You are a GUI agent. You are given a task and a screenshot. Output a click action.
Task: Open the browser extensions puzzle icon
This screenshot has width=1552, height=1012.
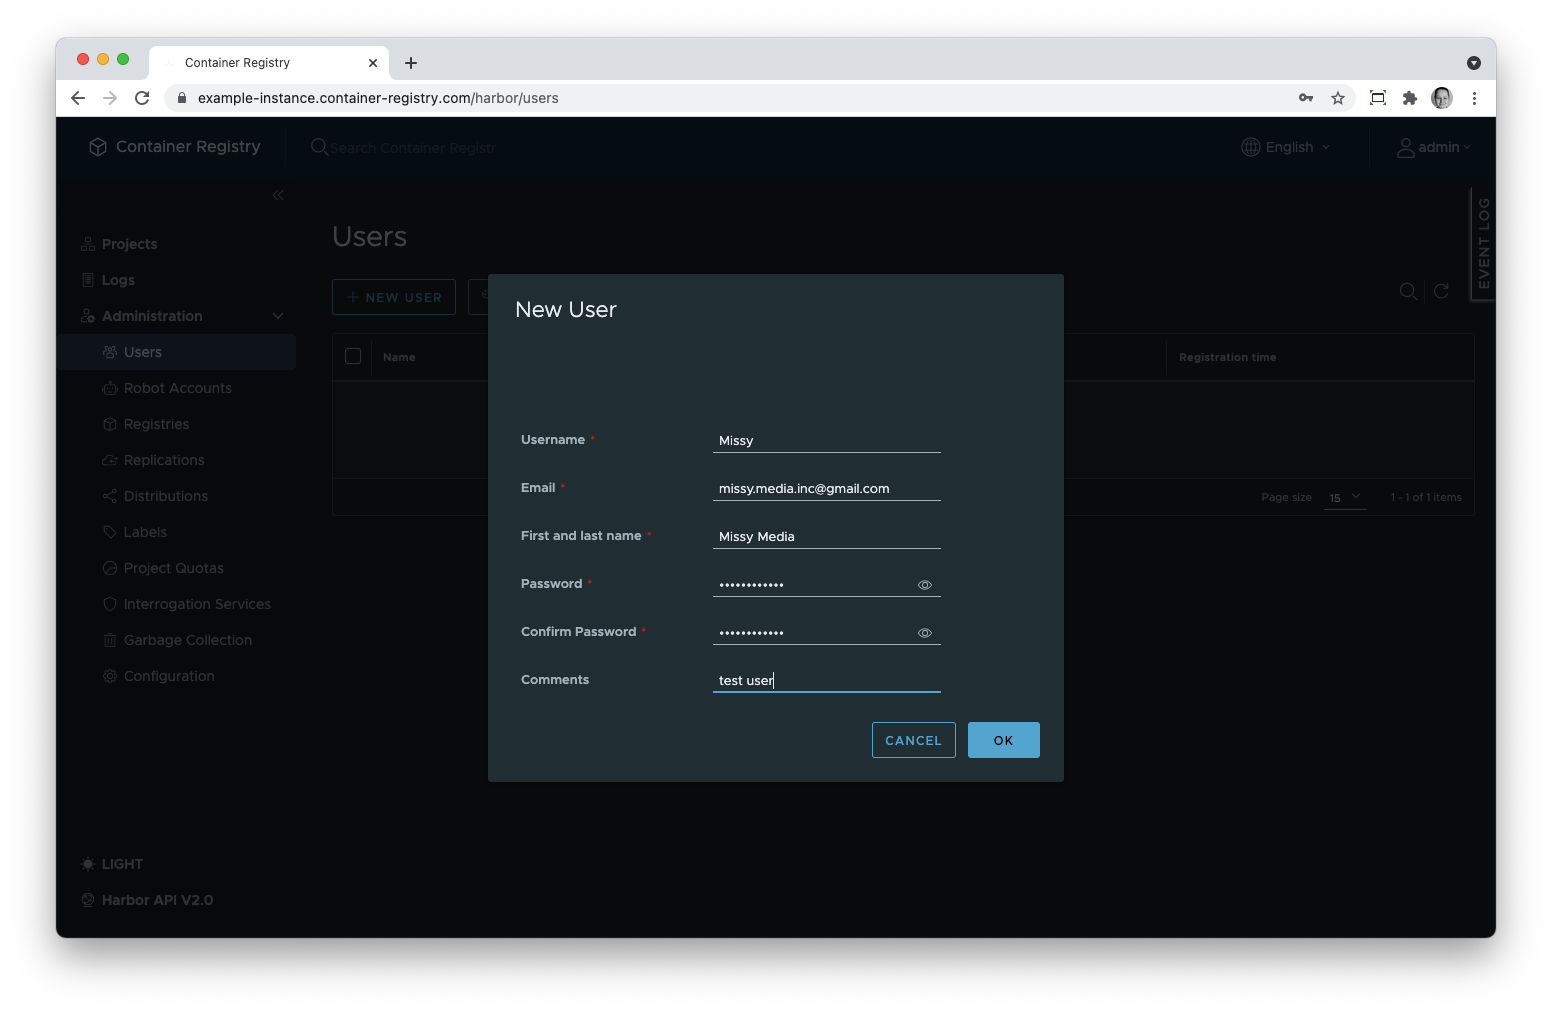(1410, 98)
